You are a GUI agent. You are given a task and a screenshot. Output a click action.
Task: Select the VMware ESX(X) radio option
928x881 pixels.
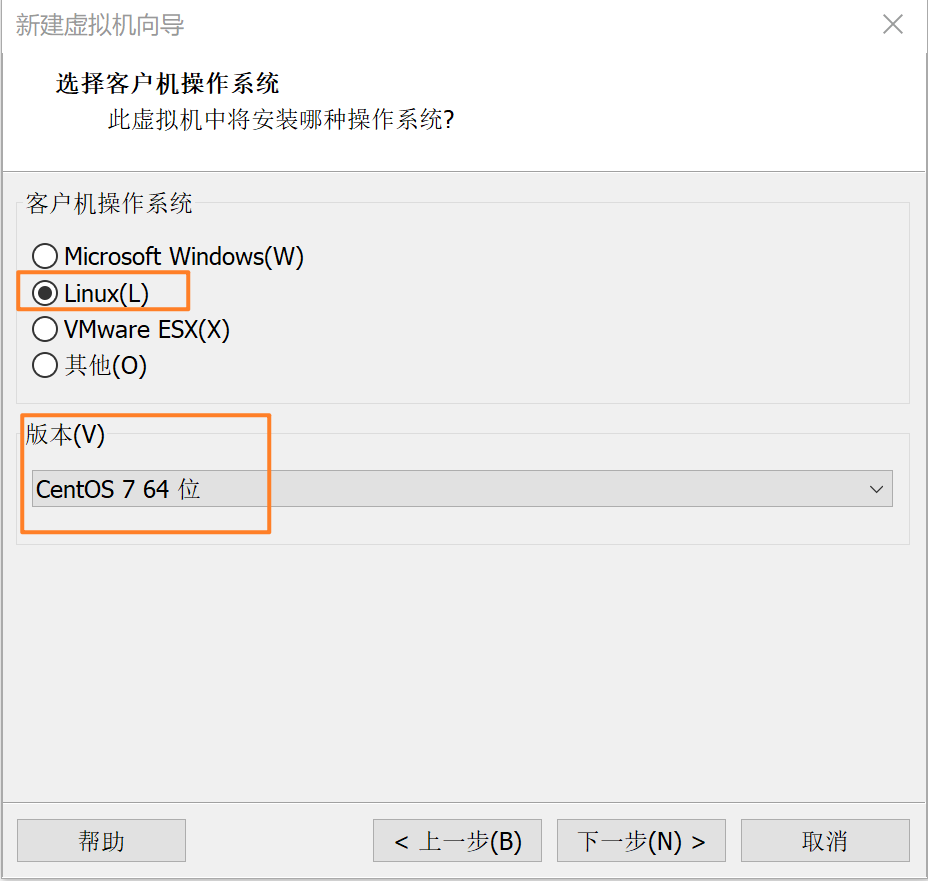(x=45, y=329)
